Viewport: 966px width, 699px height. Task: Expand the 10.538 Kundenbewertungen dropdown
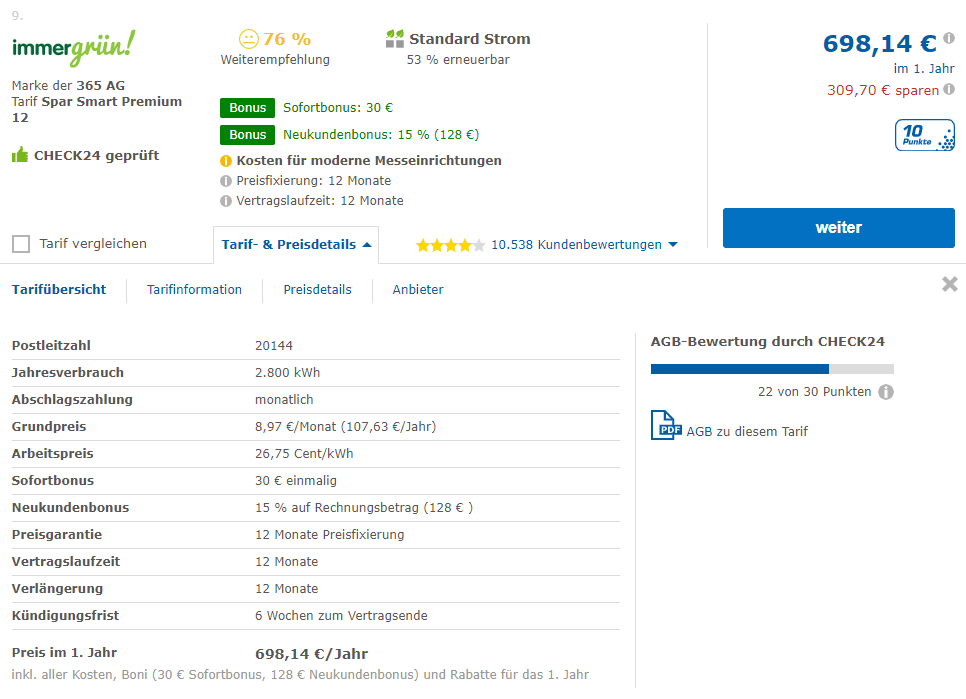584,244
